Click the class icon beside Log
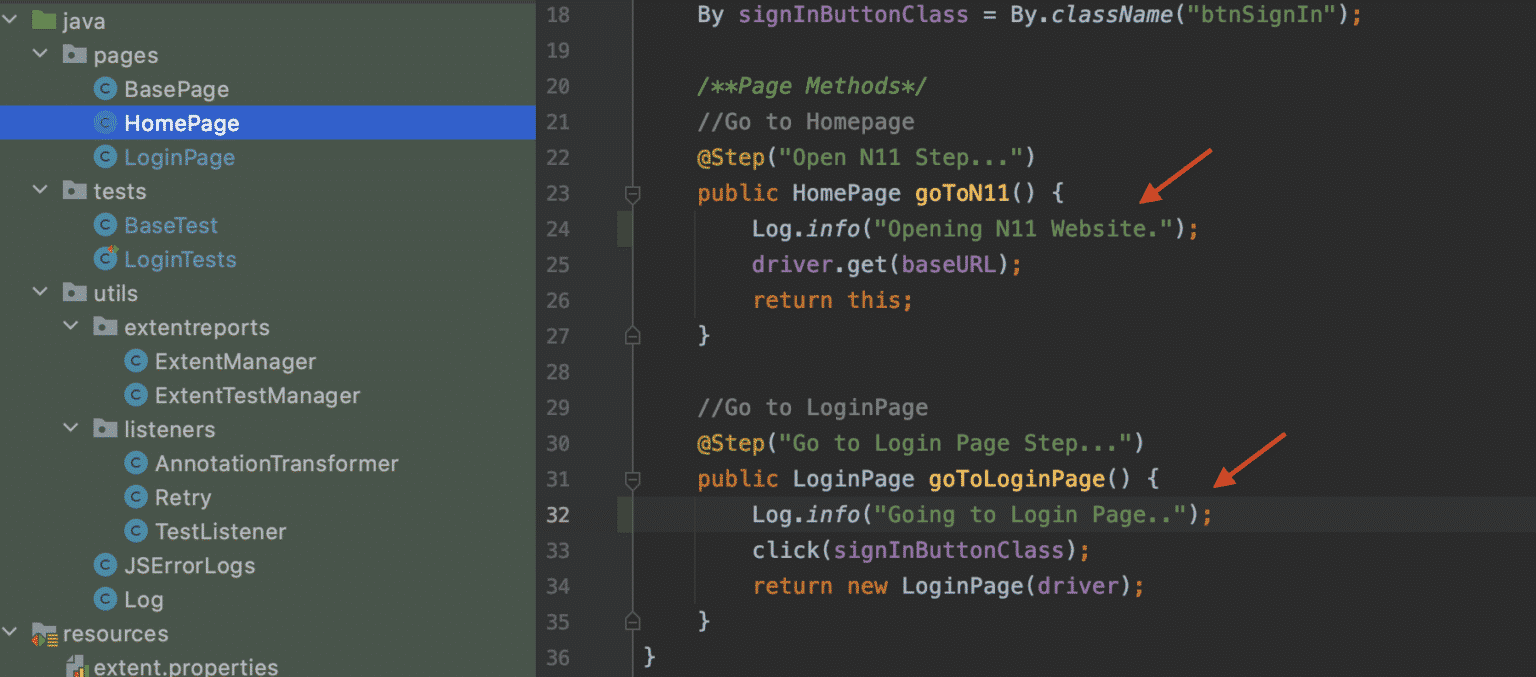The height and width of the screenshot is (677, 1536). tap(105, 599)
